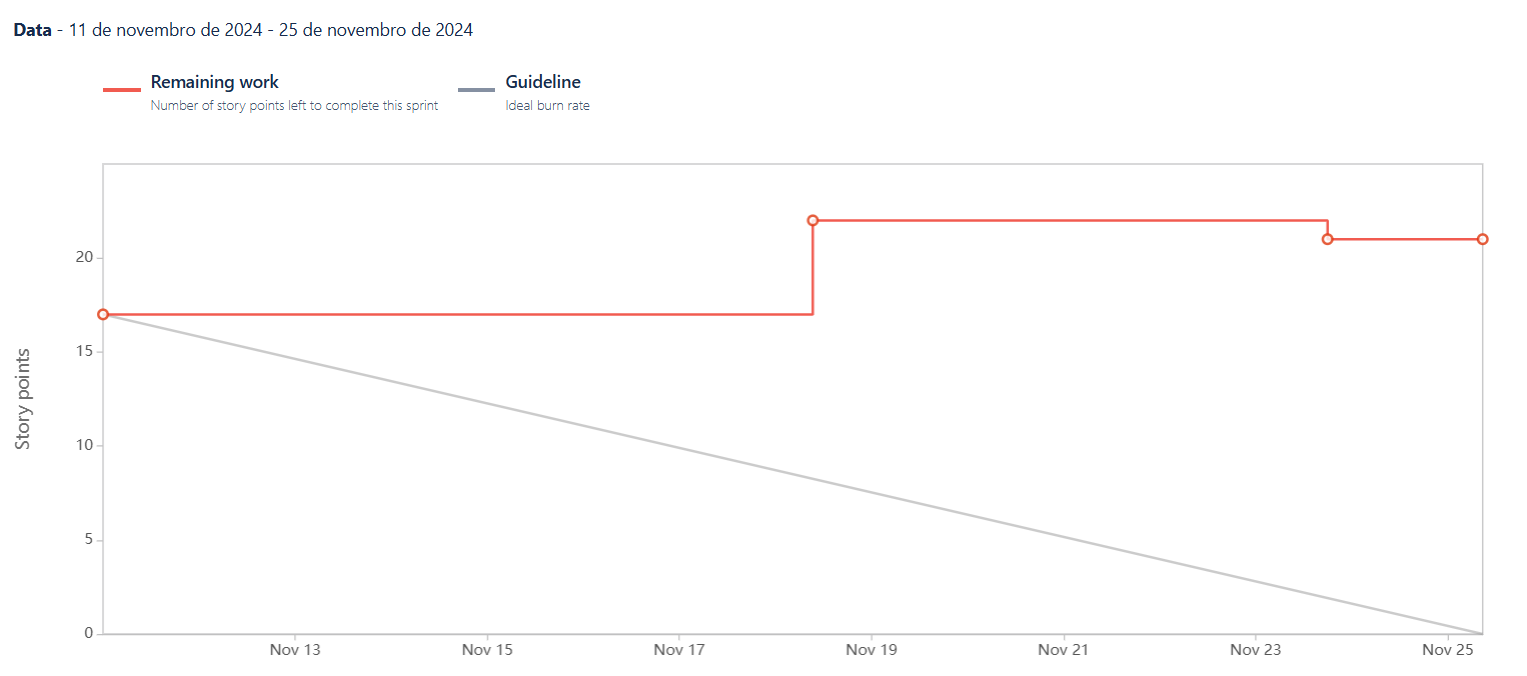Image resolution: width=1527 pixels, height=676 pixels.
Task: Select the "Guideline" legend label
Action: [x=543, y=82]
